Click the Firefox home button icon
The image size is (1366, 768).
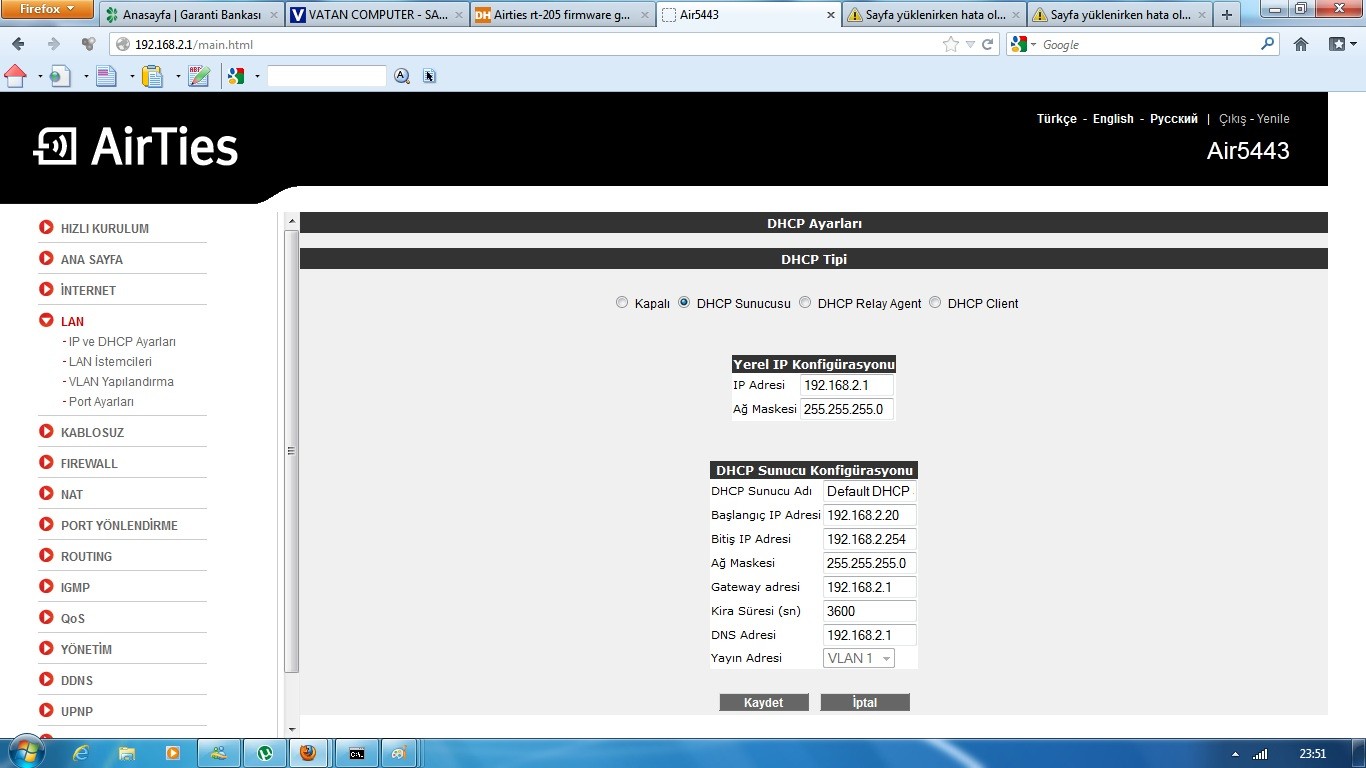pos(1301,44)
